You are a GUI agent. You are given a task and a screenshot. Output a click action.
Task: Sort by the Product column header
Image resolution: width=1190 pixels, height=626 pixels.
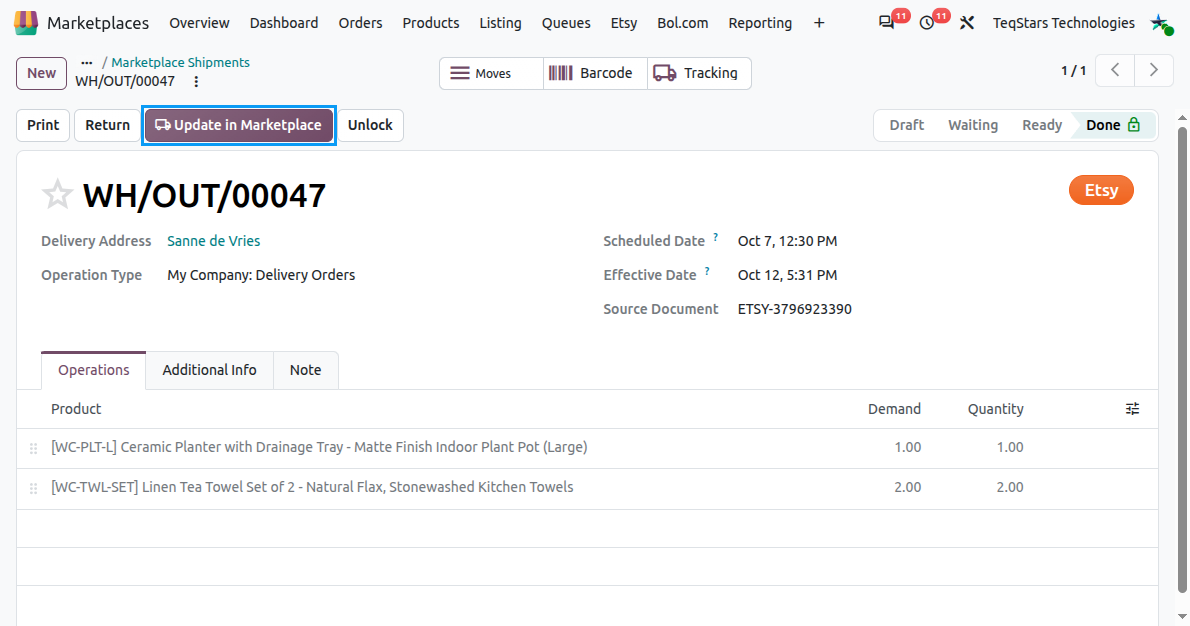76,409
